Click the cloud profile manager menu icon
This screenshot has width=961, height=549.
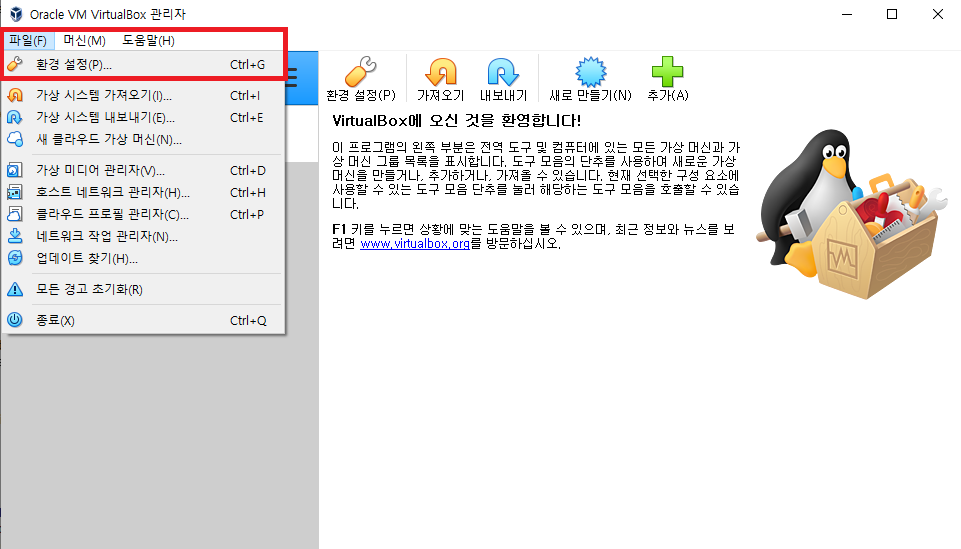pyautogui.click(x=15, y=214)
